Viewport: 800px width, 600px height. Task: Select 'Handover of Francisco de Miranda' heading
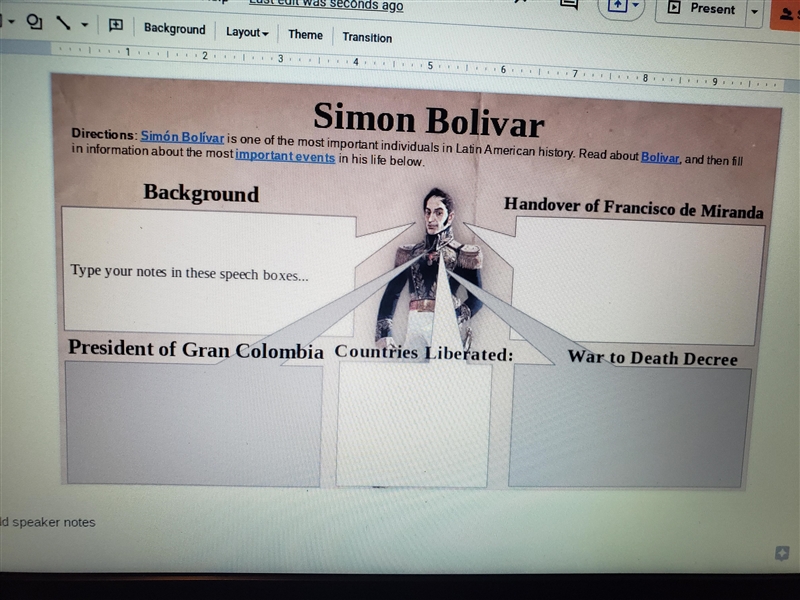pos(634,208)
